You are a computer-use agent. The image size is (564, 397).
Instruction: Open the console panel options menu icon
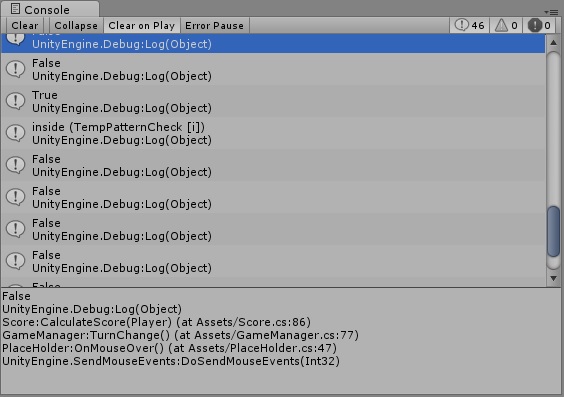[x=551, y=12]
